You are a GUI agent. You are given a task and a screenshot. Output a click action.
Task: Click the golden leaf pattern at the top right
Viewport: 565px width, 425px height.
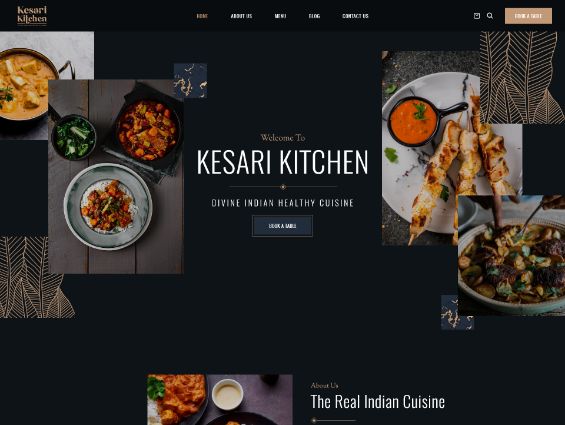522,78
